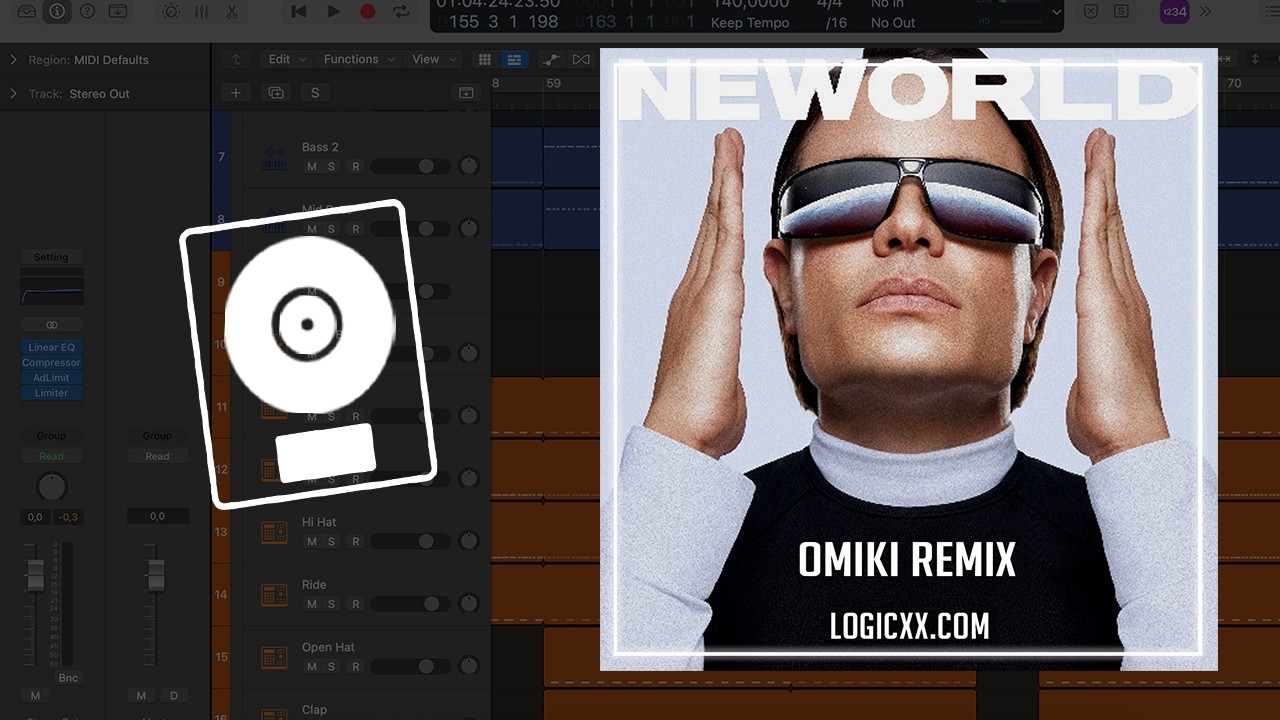
Task: Open the Editors scissors icon
Action: 232,11
